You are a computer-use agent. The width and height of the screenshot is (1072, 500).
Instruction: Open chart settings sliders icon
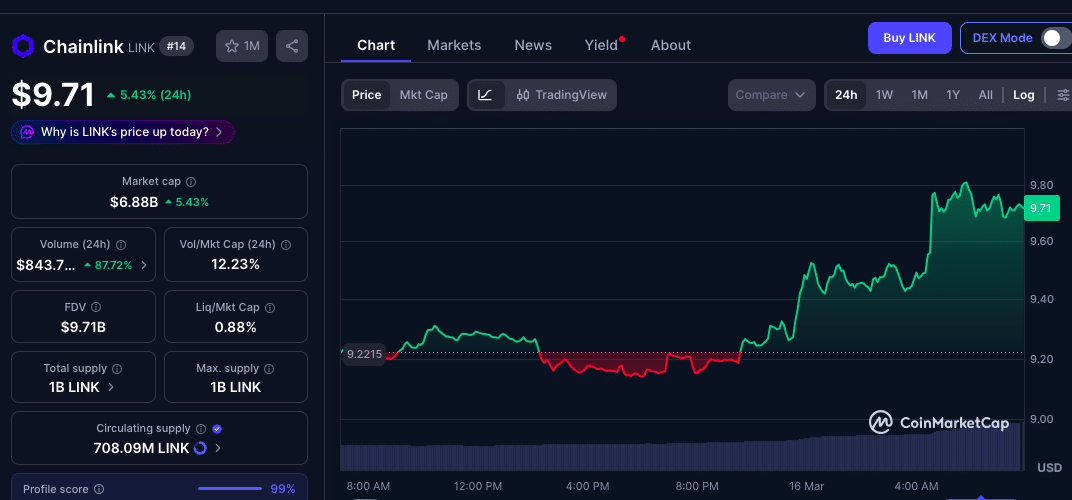1063,95
